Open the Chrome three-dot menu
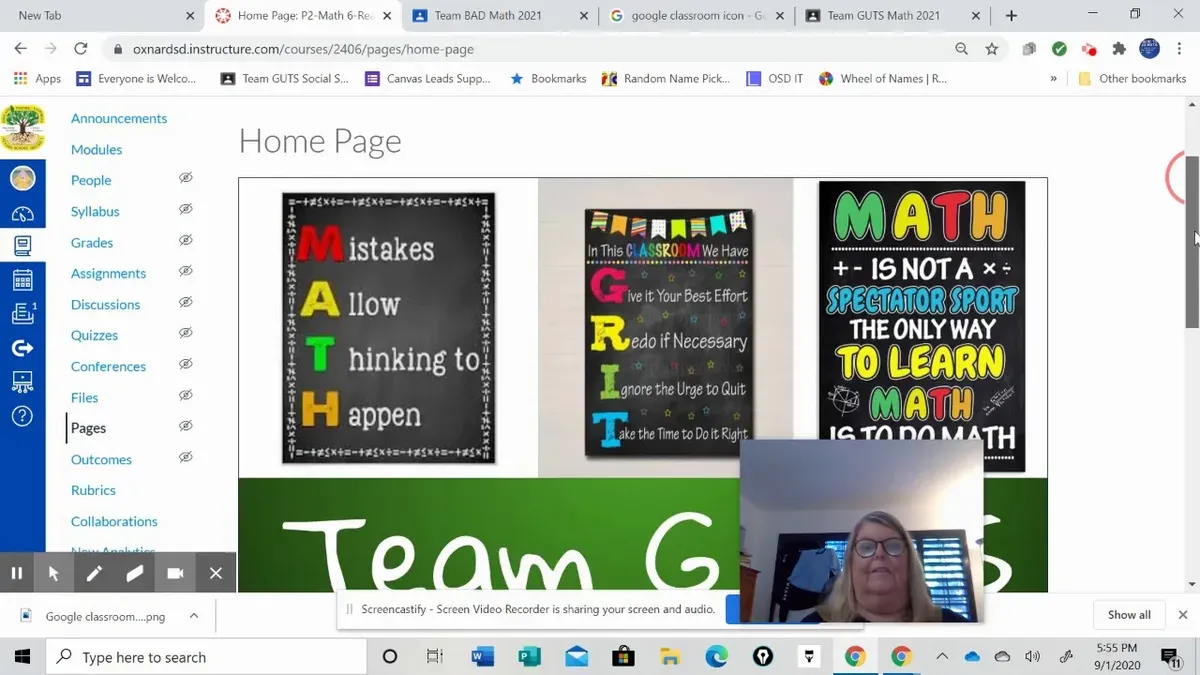Image resolution: width=1200 pixels, height=675 pixels. [x=1180, y=48]
